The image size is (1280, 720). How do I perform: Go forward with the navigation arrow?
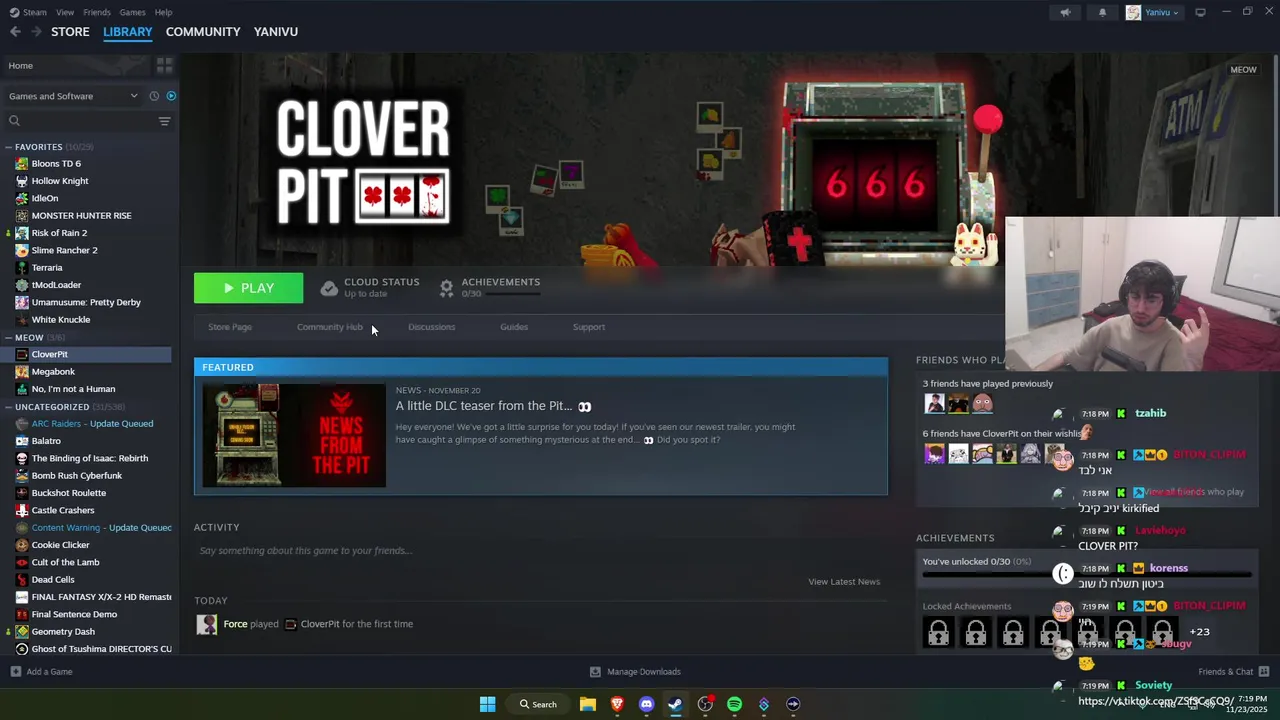click(x=36, y=32)
